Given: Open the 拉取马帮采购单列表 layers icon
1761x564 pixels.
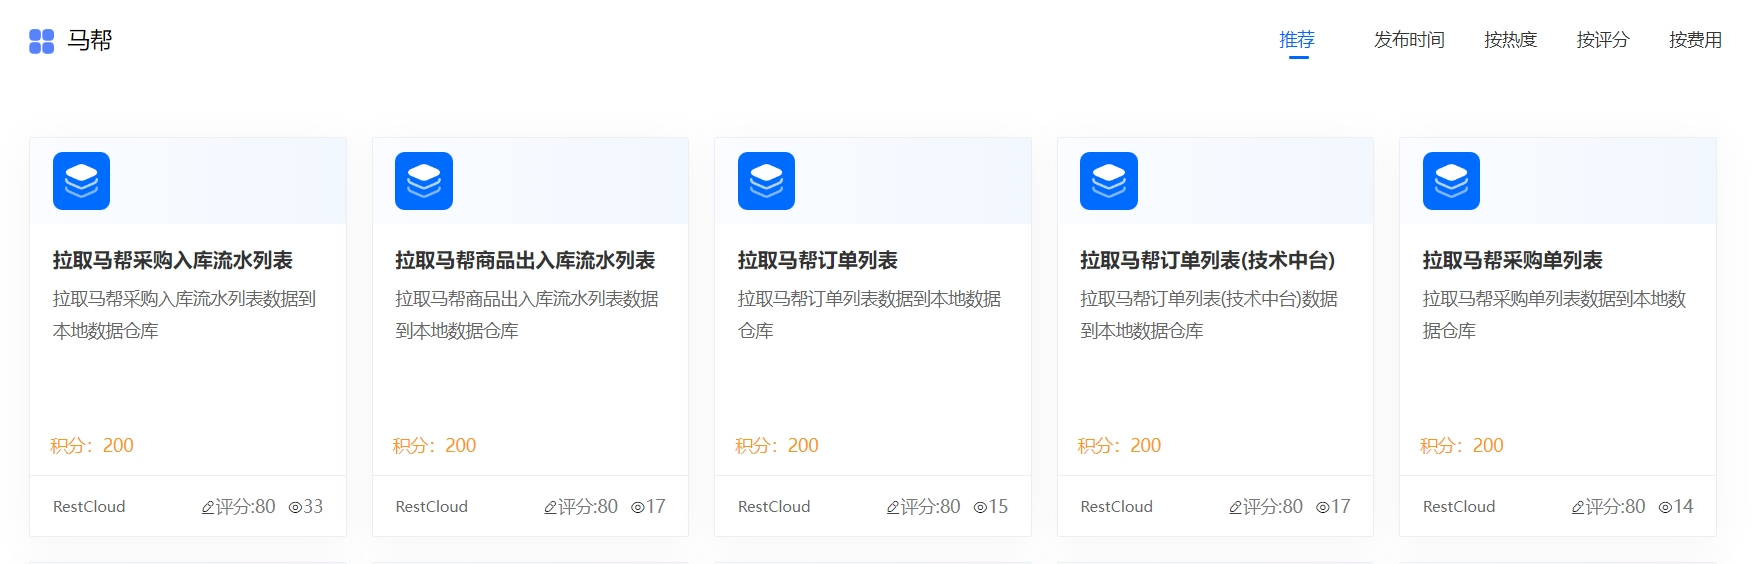Looking at the screenshot, I should pyautogui.click(x=1451, y=181).
